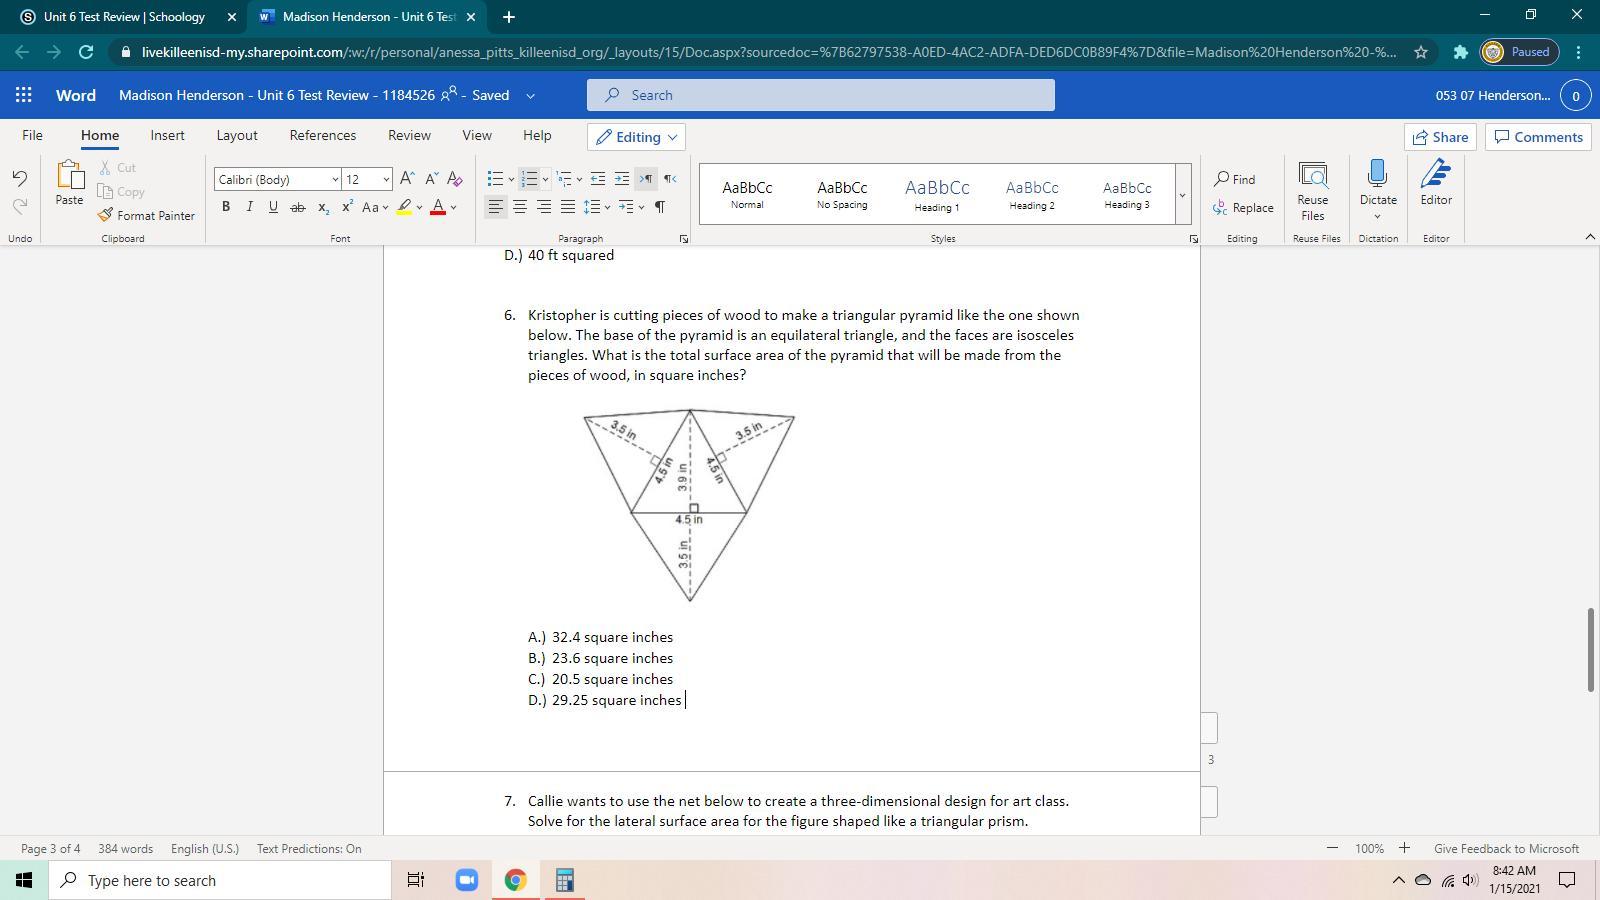Decrease paragraph indent
The image size is (1600, 900).
pyautogui.click(x=598, y=179)
